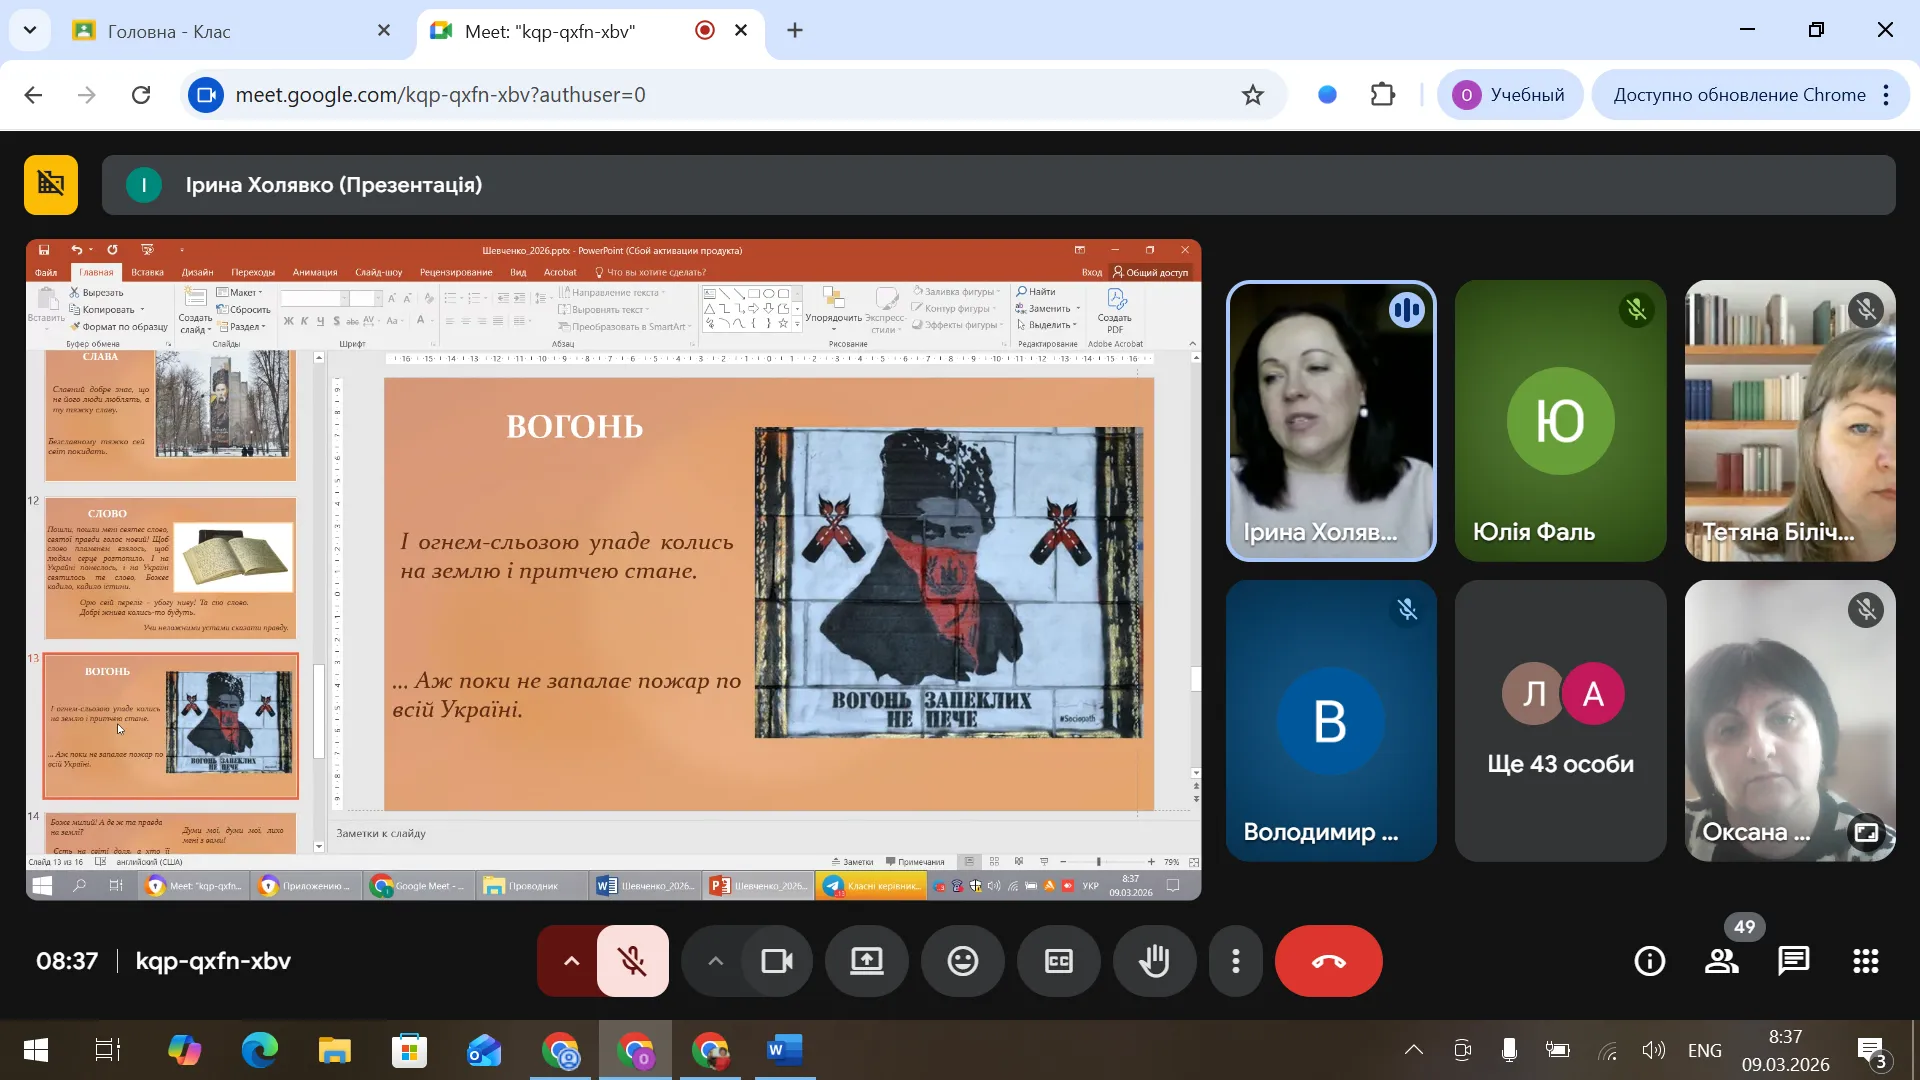The height and width of the screenshot is (1080, 1920).
Task: Click Доступно обновление Chrome button
Action: coord(1738,95)
